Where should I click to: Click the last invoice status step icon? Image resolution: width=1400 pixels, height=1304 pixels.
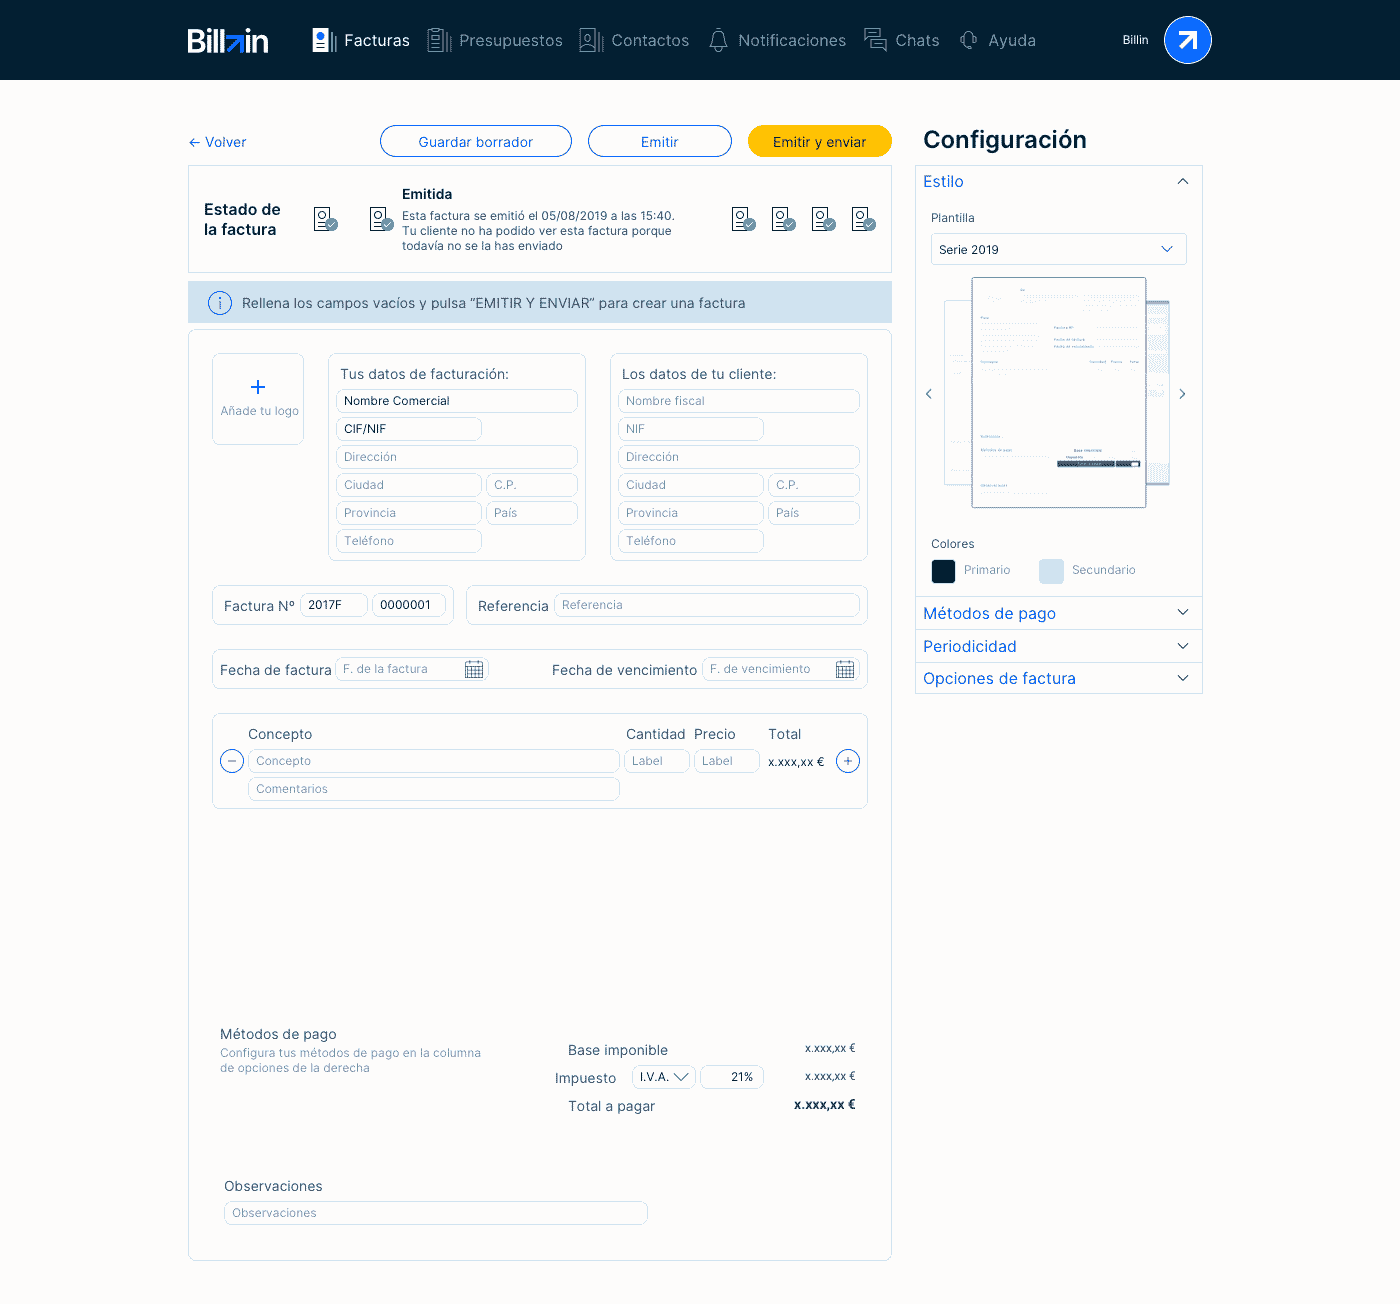[864, 219]
